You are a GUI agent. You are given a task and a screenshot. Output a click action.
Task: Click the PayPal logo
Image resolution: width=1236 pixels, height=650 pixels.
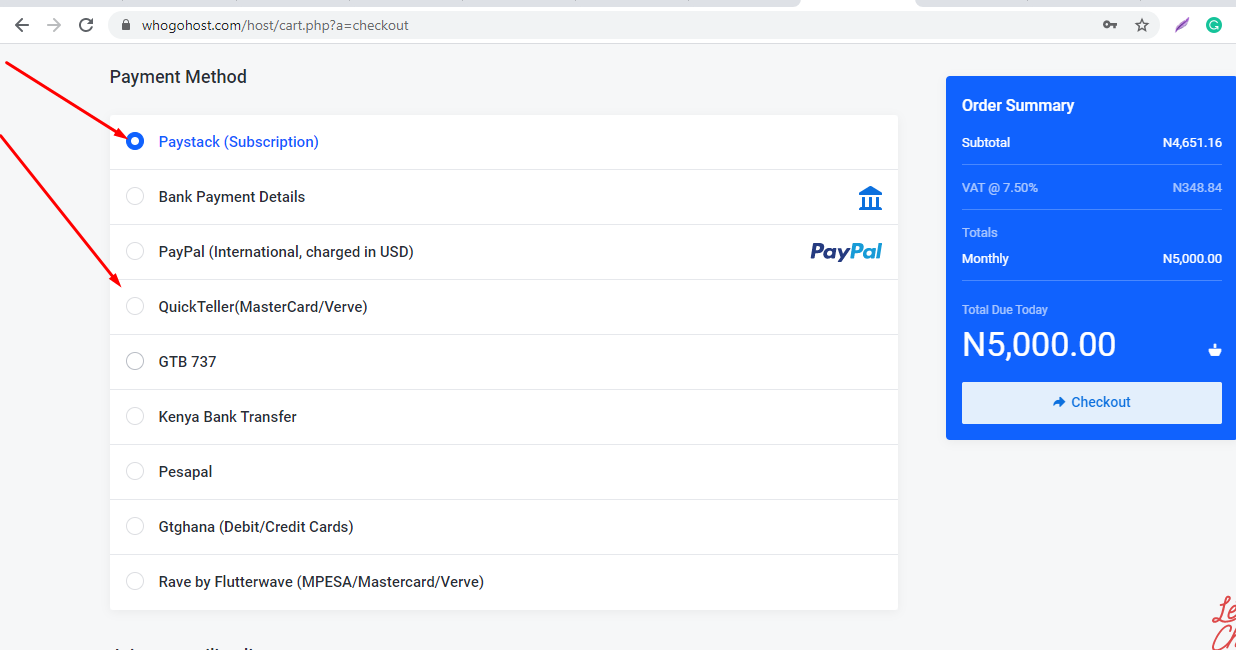[846, 251]
